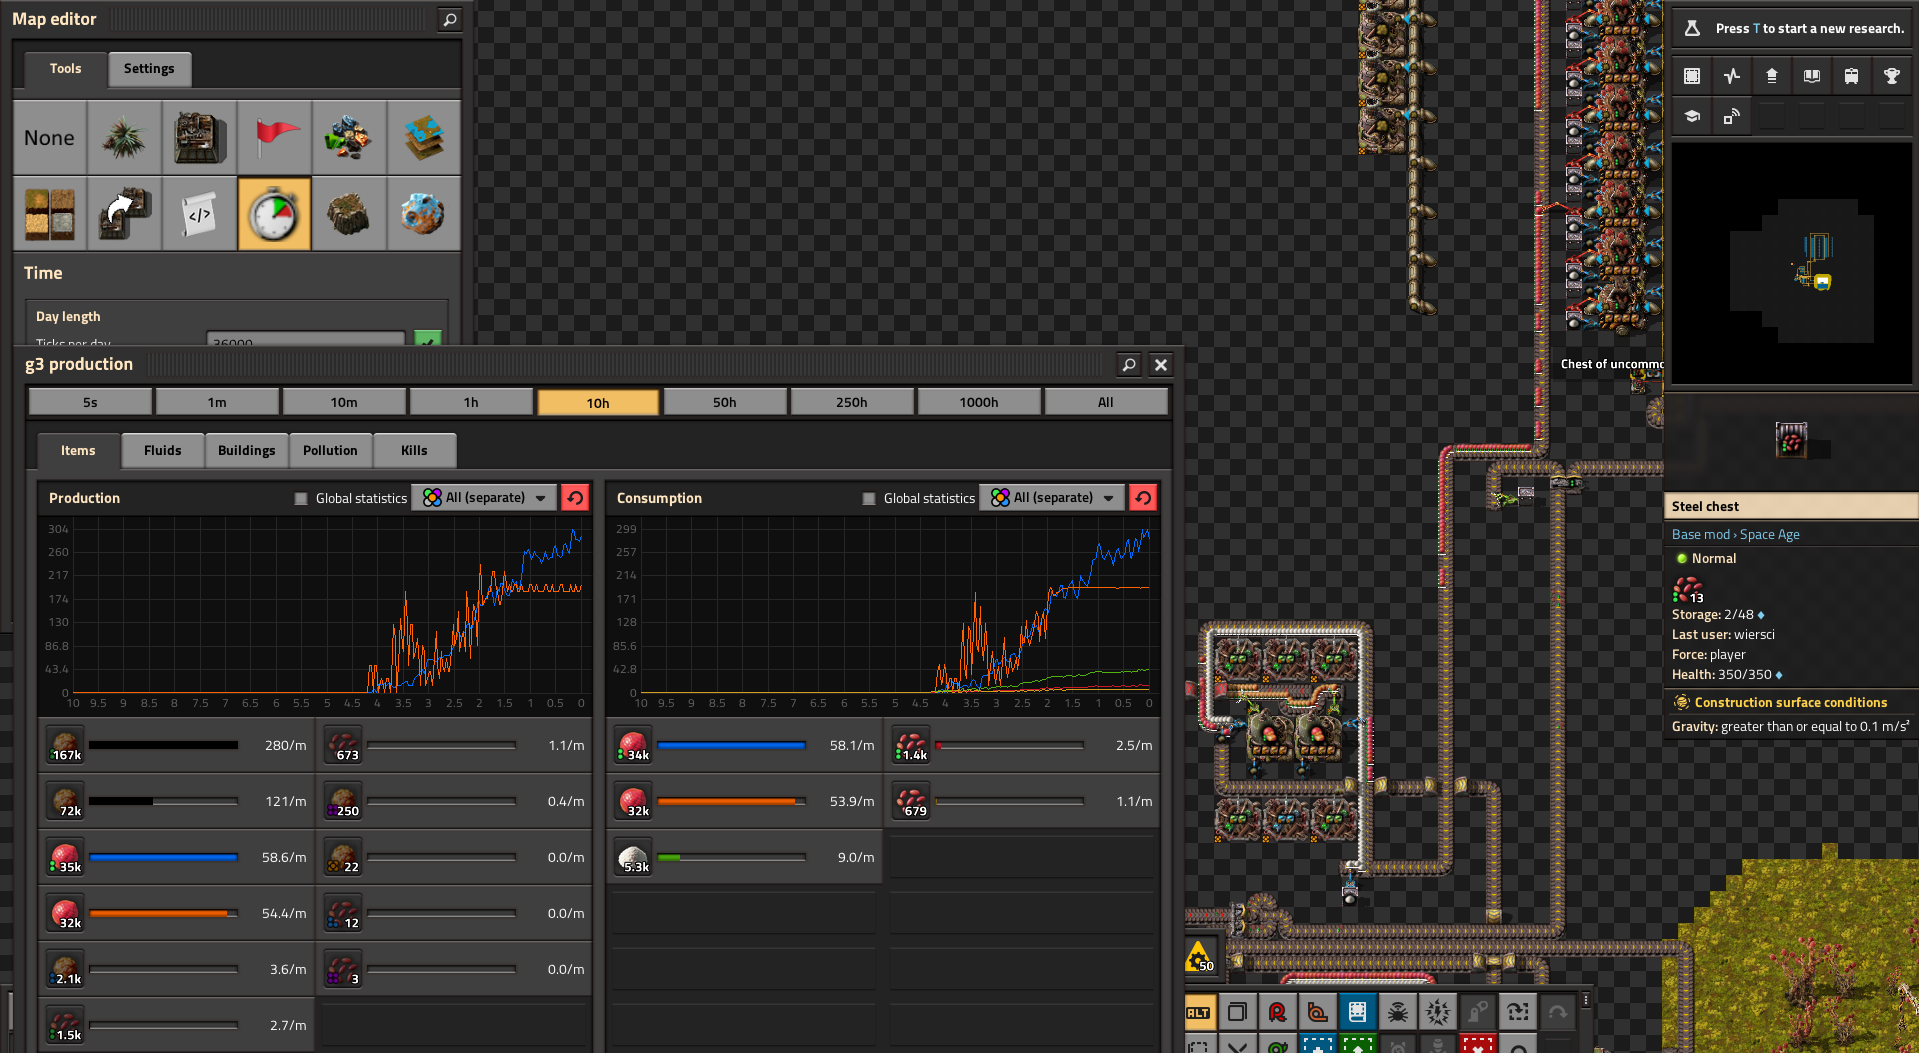Open the trains overview icon
This screenshot has width=1919, height=1053.
click(x=1852, y=76)
